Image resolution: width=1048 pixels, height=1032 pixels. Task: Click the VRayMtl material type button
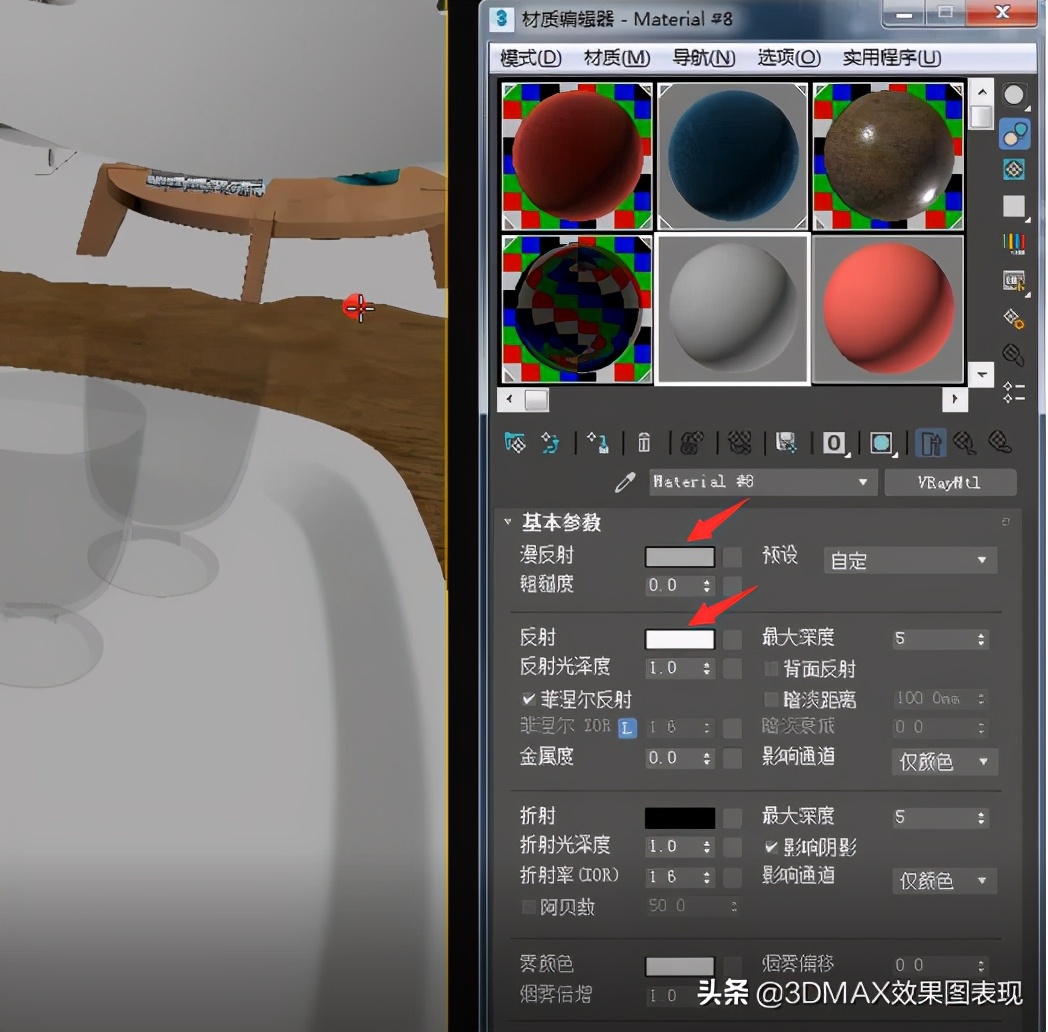(950, 482)
